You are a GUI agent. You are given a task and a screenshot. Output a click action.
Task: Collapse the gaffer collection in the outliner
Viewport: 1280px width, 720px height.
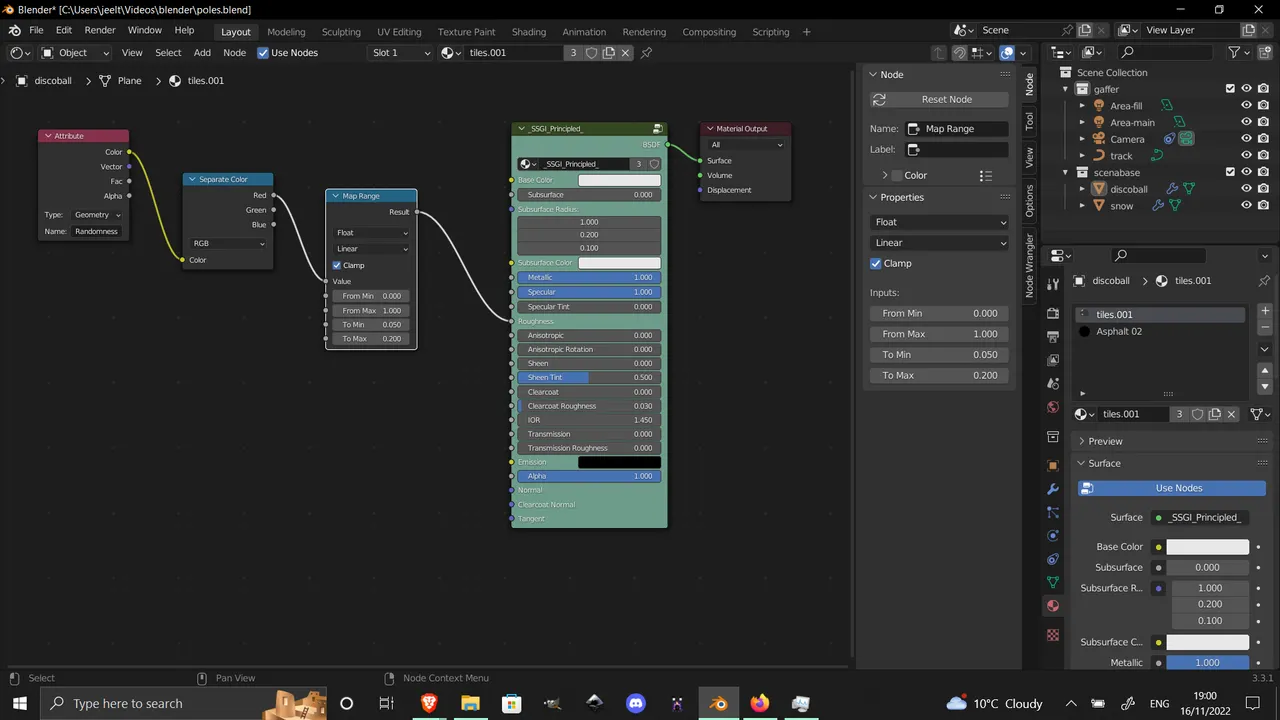coord(1066,89)
